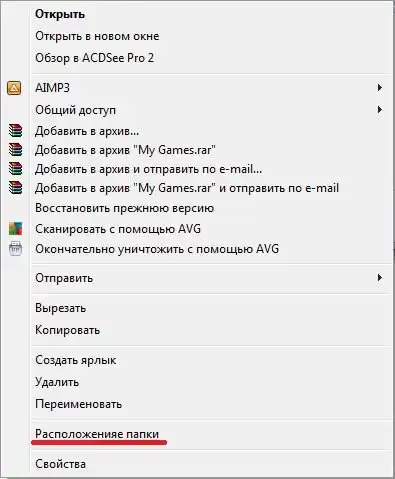The height and width of the screenshot is (479, 395).
Task: Click the AVG colored scan icon
Action: [15, 229]
